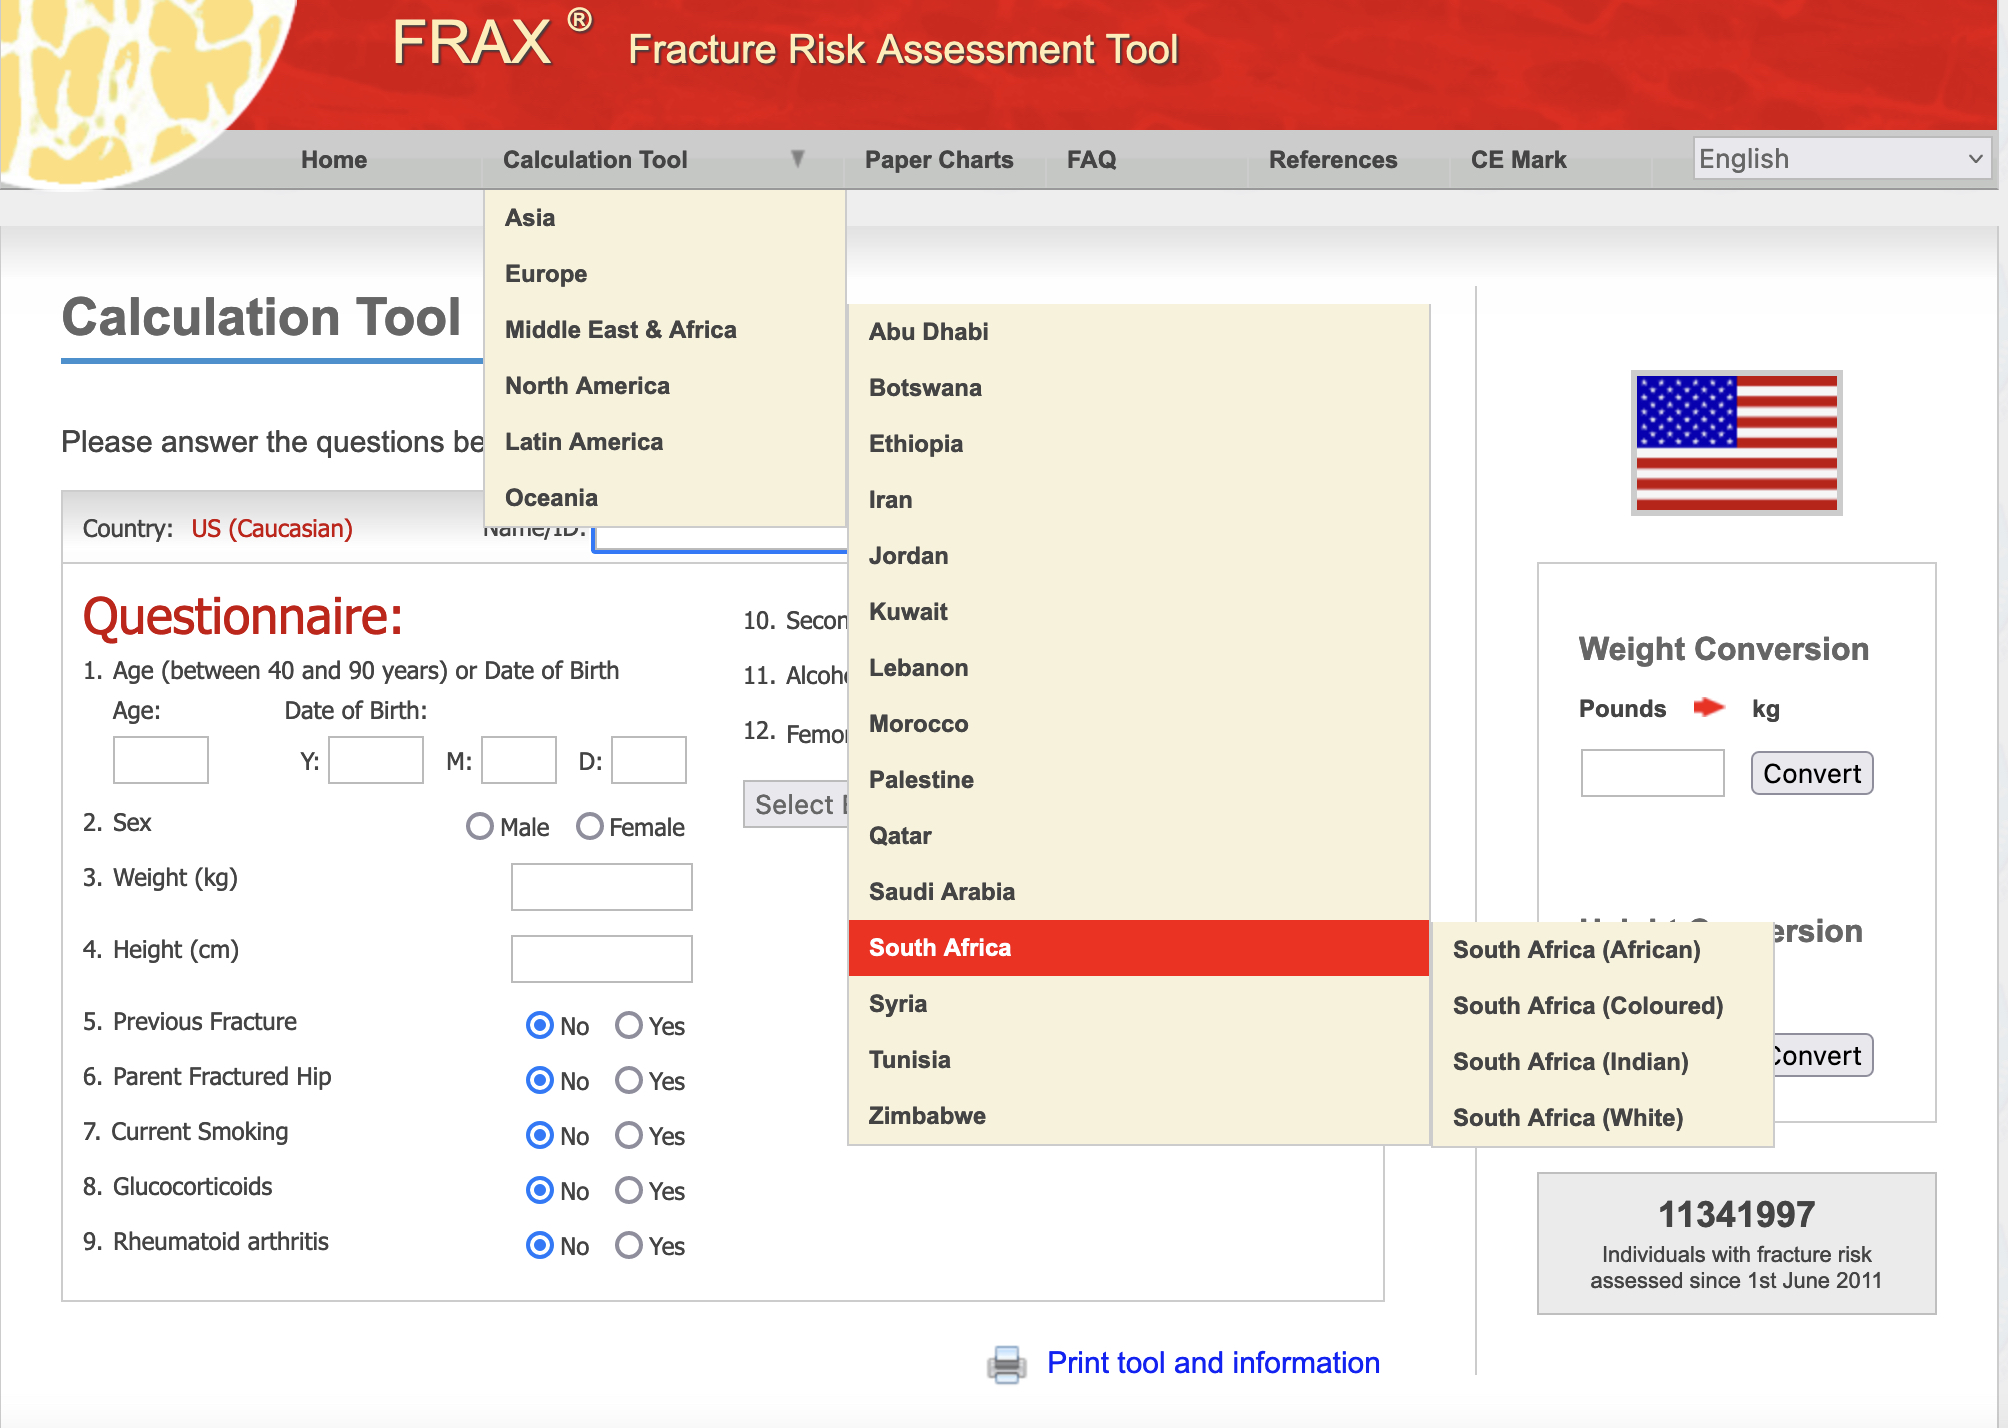Click the Age input field
Image resolution: width=2008 pixels, height=1428 pixels.
click(x=161, y=760)
